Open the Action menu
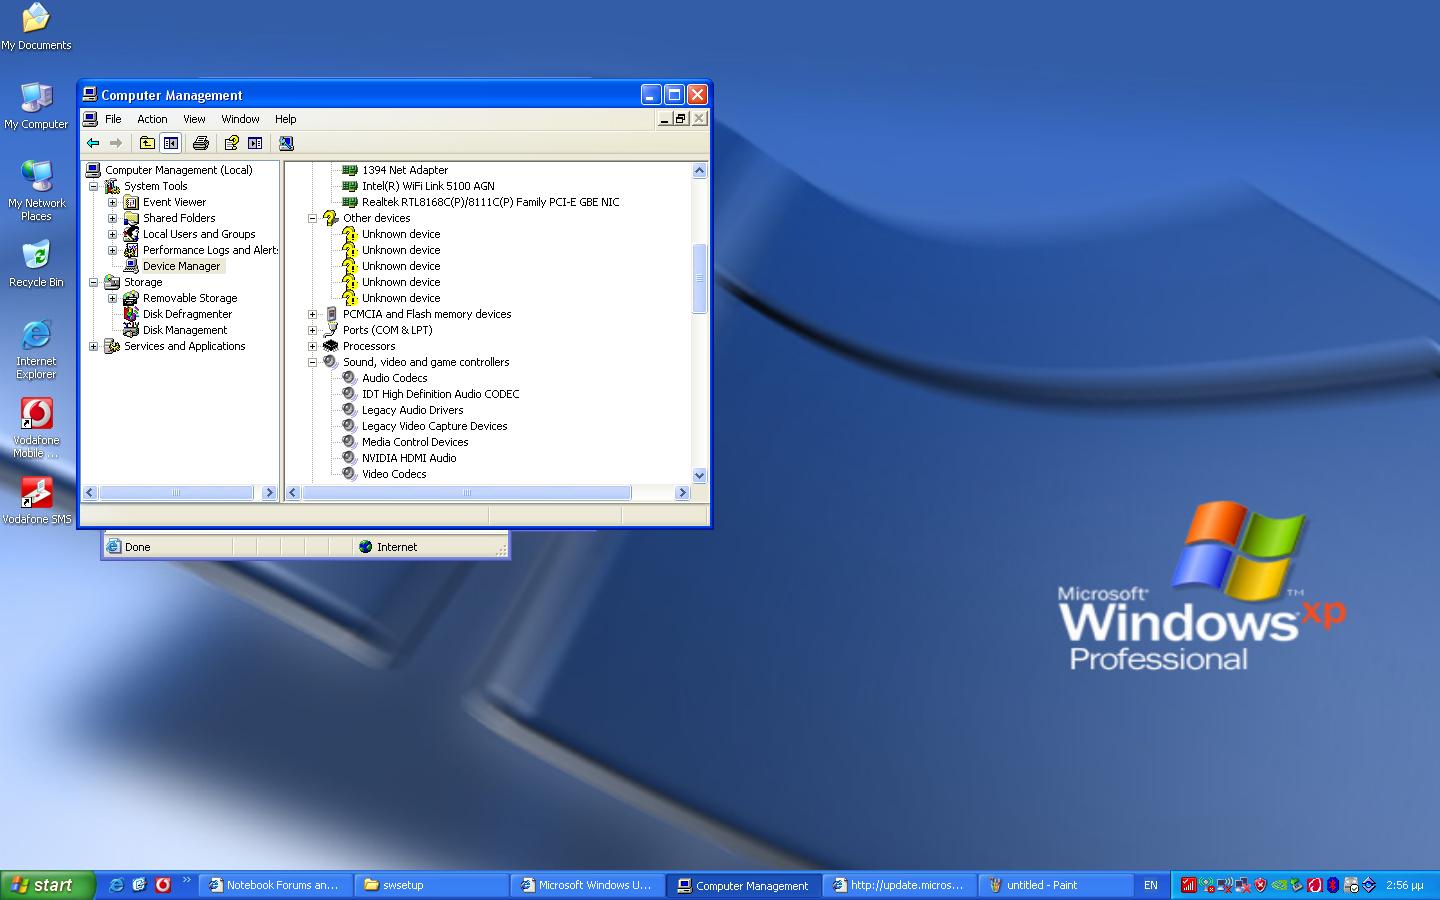This screenshot has width=1440, height=900. point(152,119)
